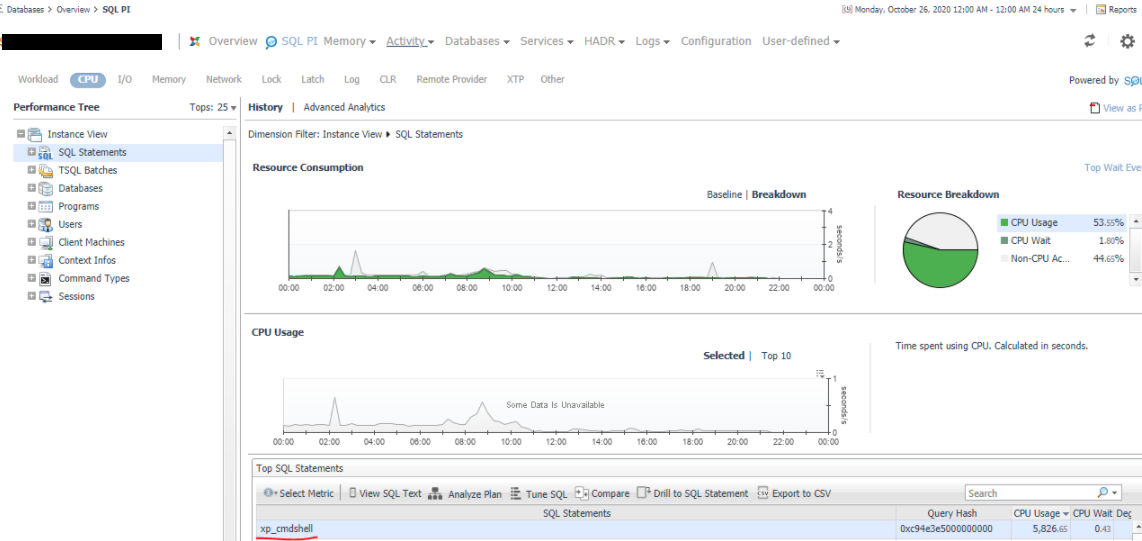Open the Tops: 25 dropdown
This screenshot has width=1142, height=541.
point(212,107)
